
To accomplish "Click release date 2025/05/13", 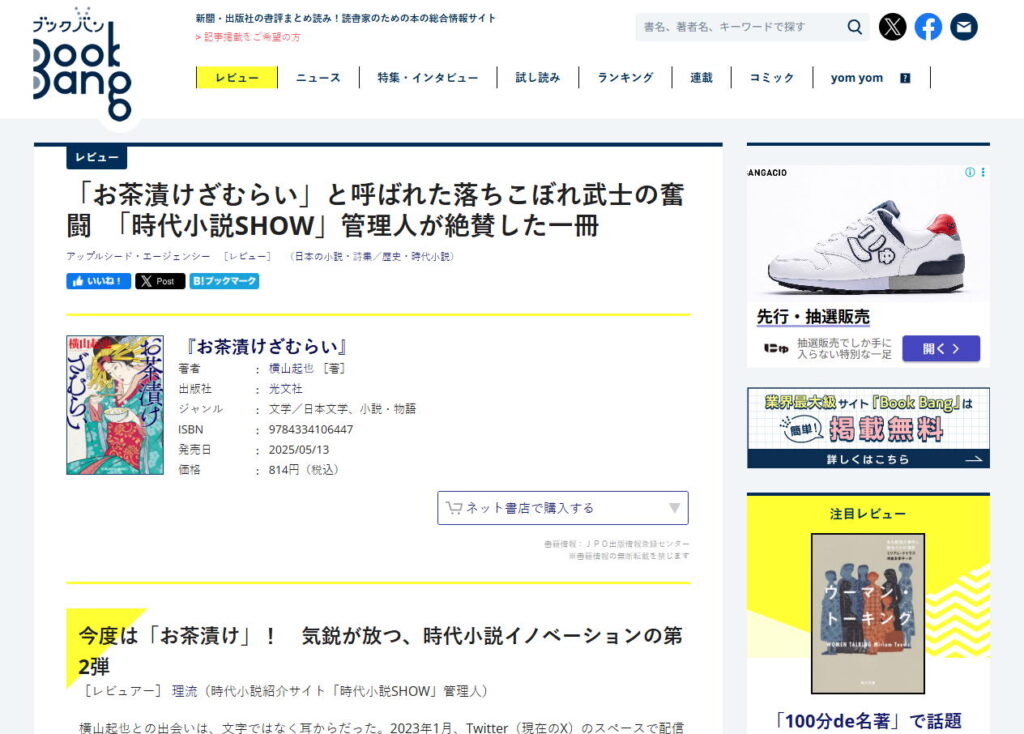I will (299, 450).
